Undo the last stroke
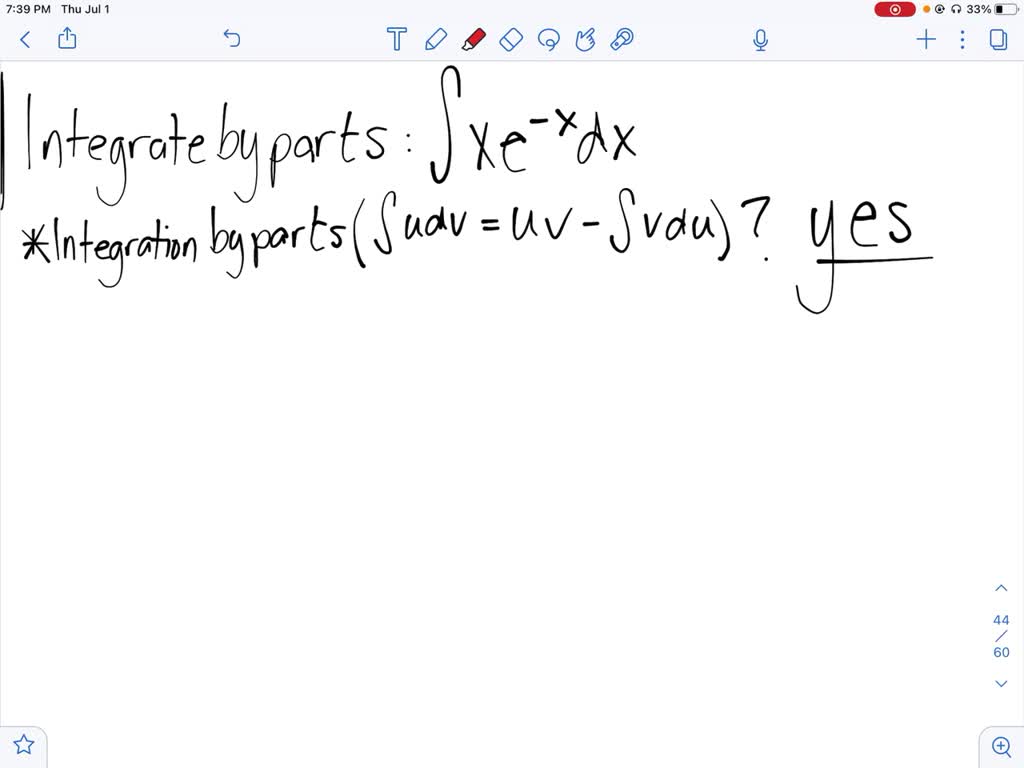 (x=231, y=39)
